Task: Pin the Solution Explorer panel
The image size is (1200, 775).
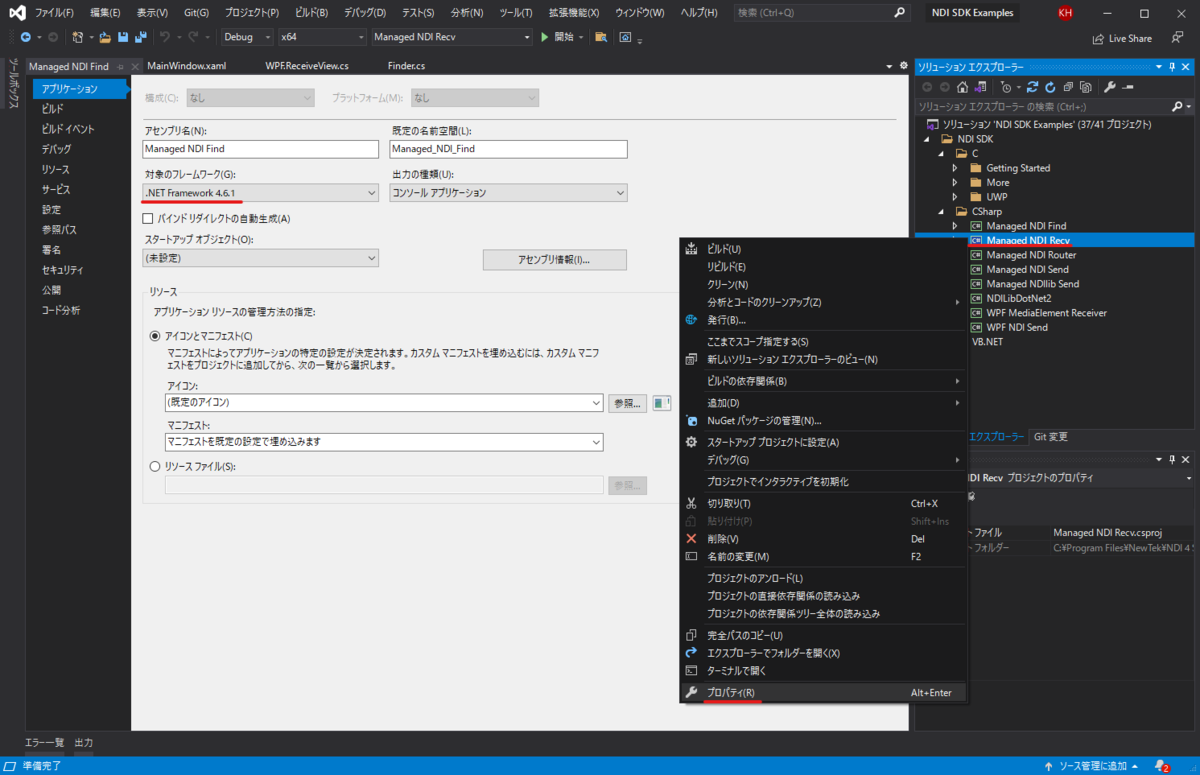Action: [1172, 67]
